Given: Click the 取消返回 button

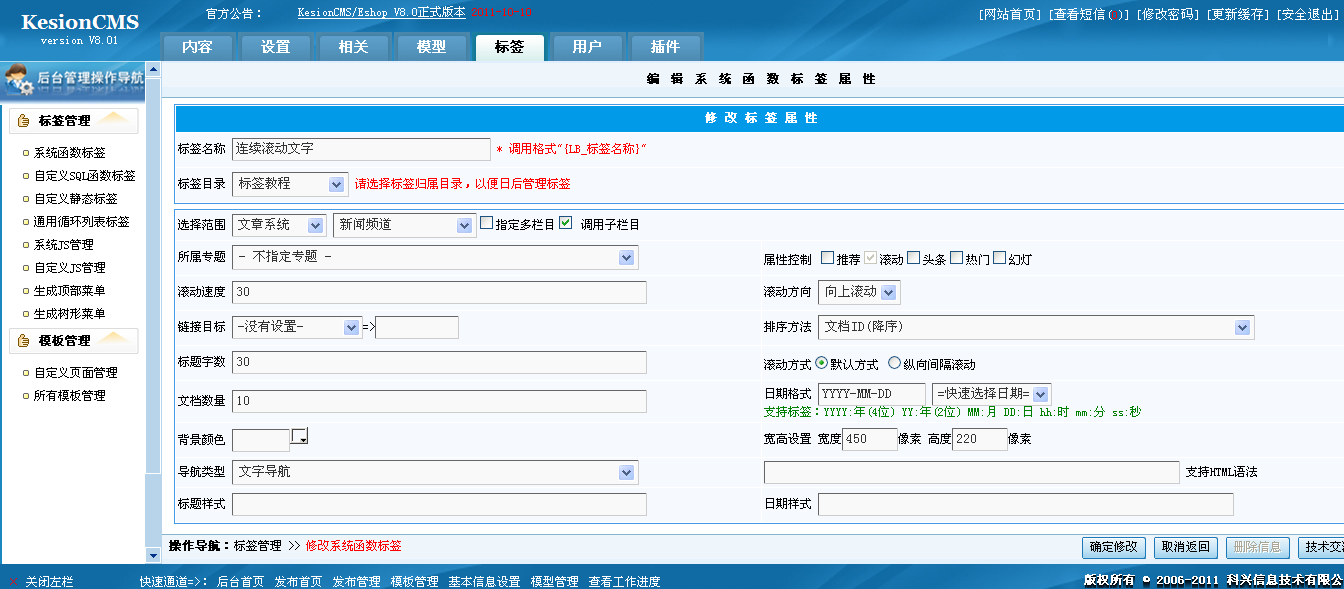Looking at the screenshot, I should [1187, 548].
